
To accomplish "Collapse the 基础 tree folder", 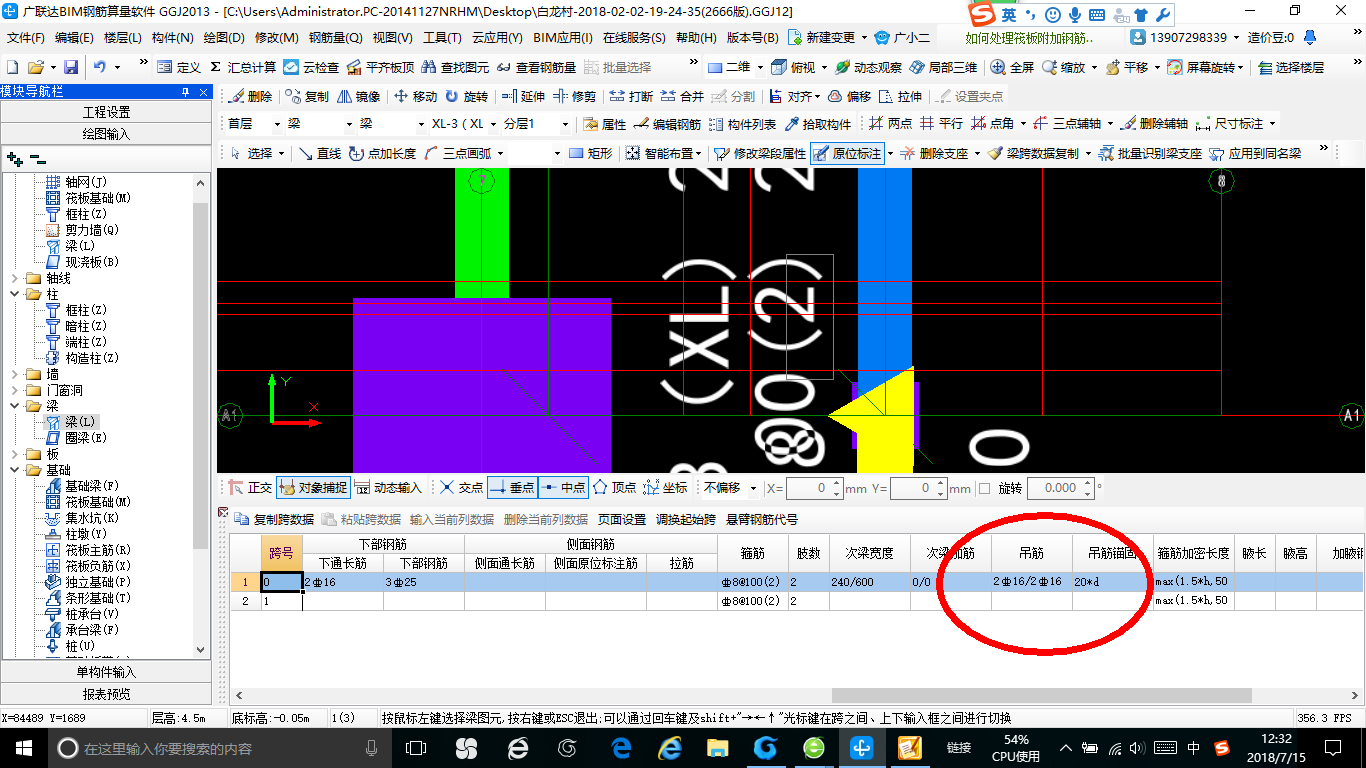I will pyautogui.click(x=14, y=470).
